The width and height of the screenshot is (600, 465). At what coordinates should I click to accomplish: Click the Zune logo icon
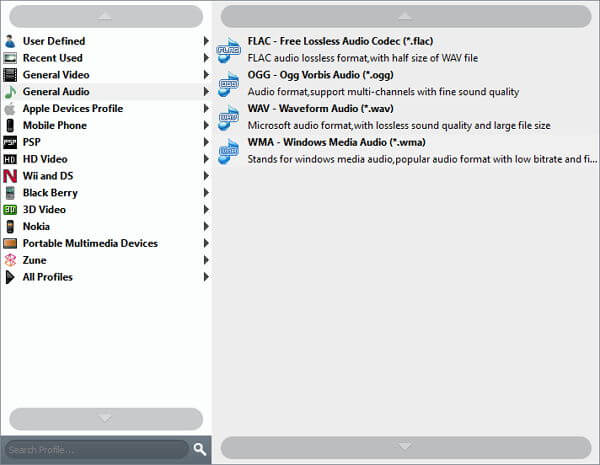[x=10, y=260]
